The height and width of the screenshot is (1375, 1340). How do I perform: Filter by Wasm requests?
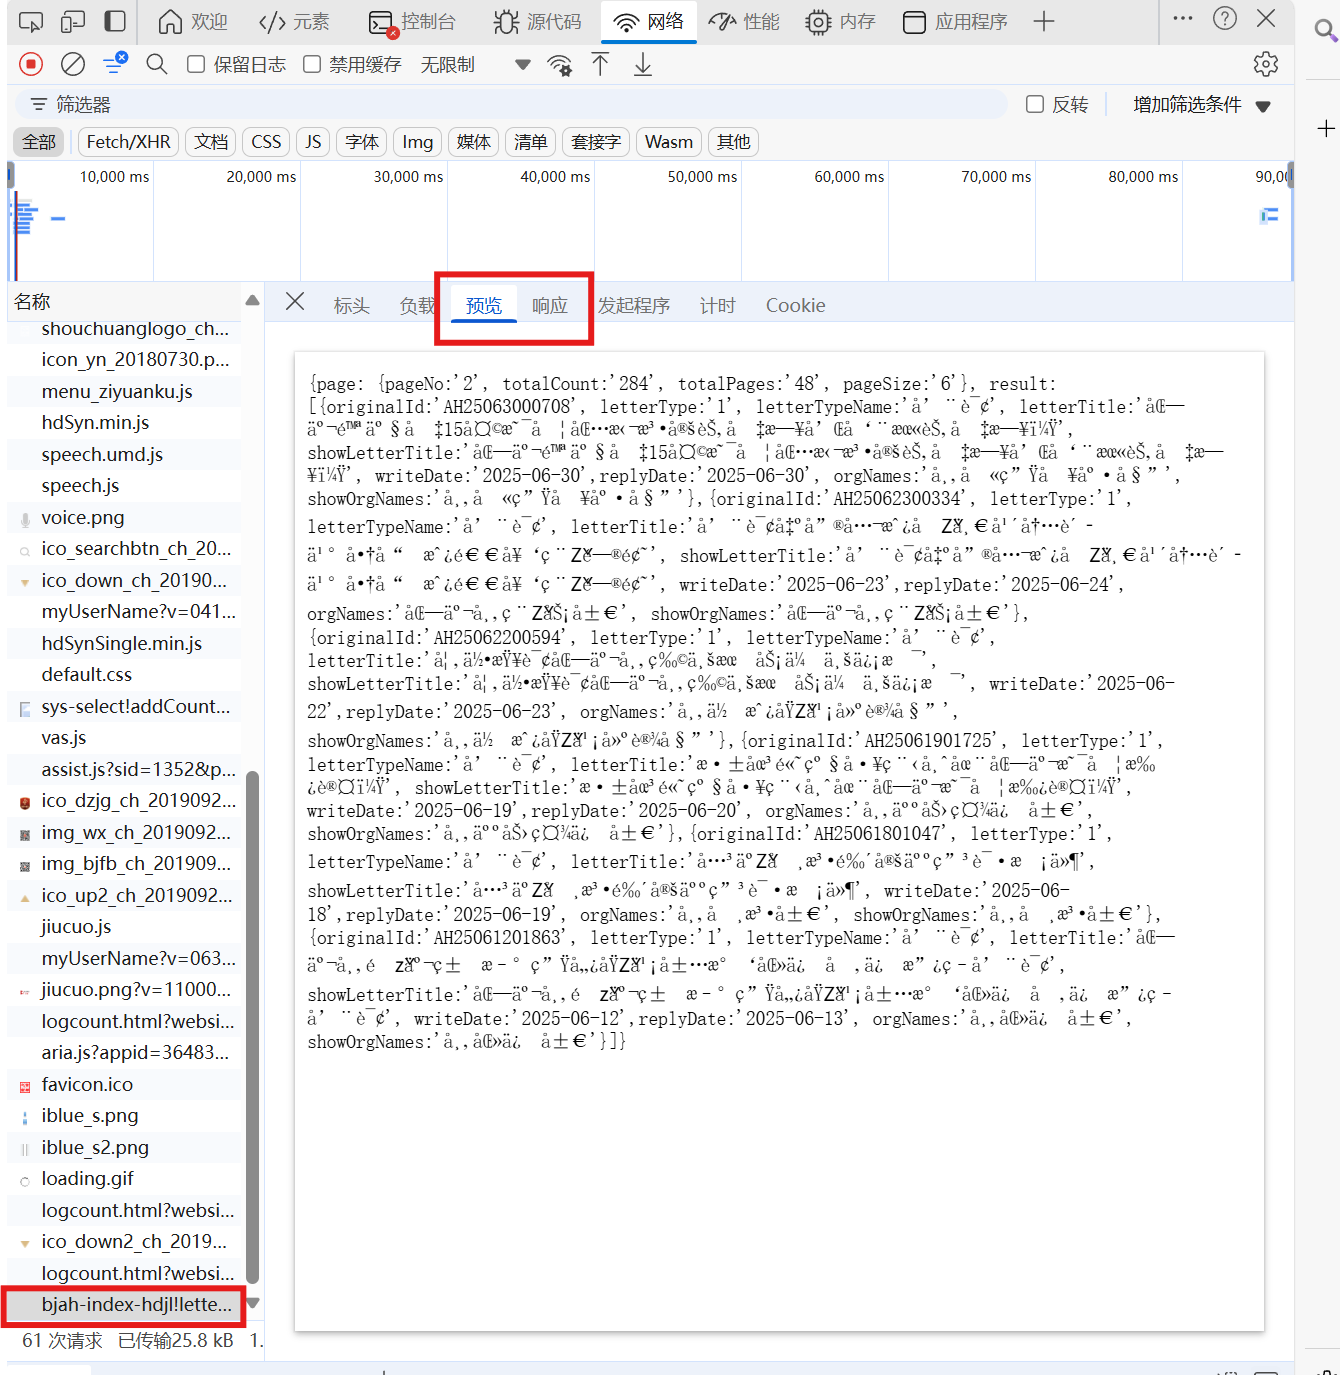click(x=669, y=142)
